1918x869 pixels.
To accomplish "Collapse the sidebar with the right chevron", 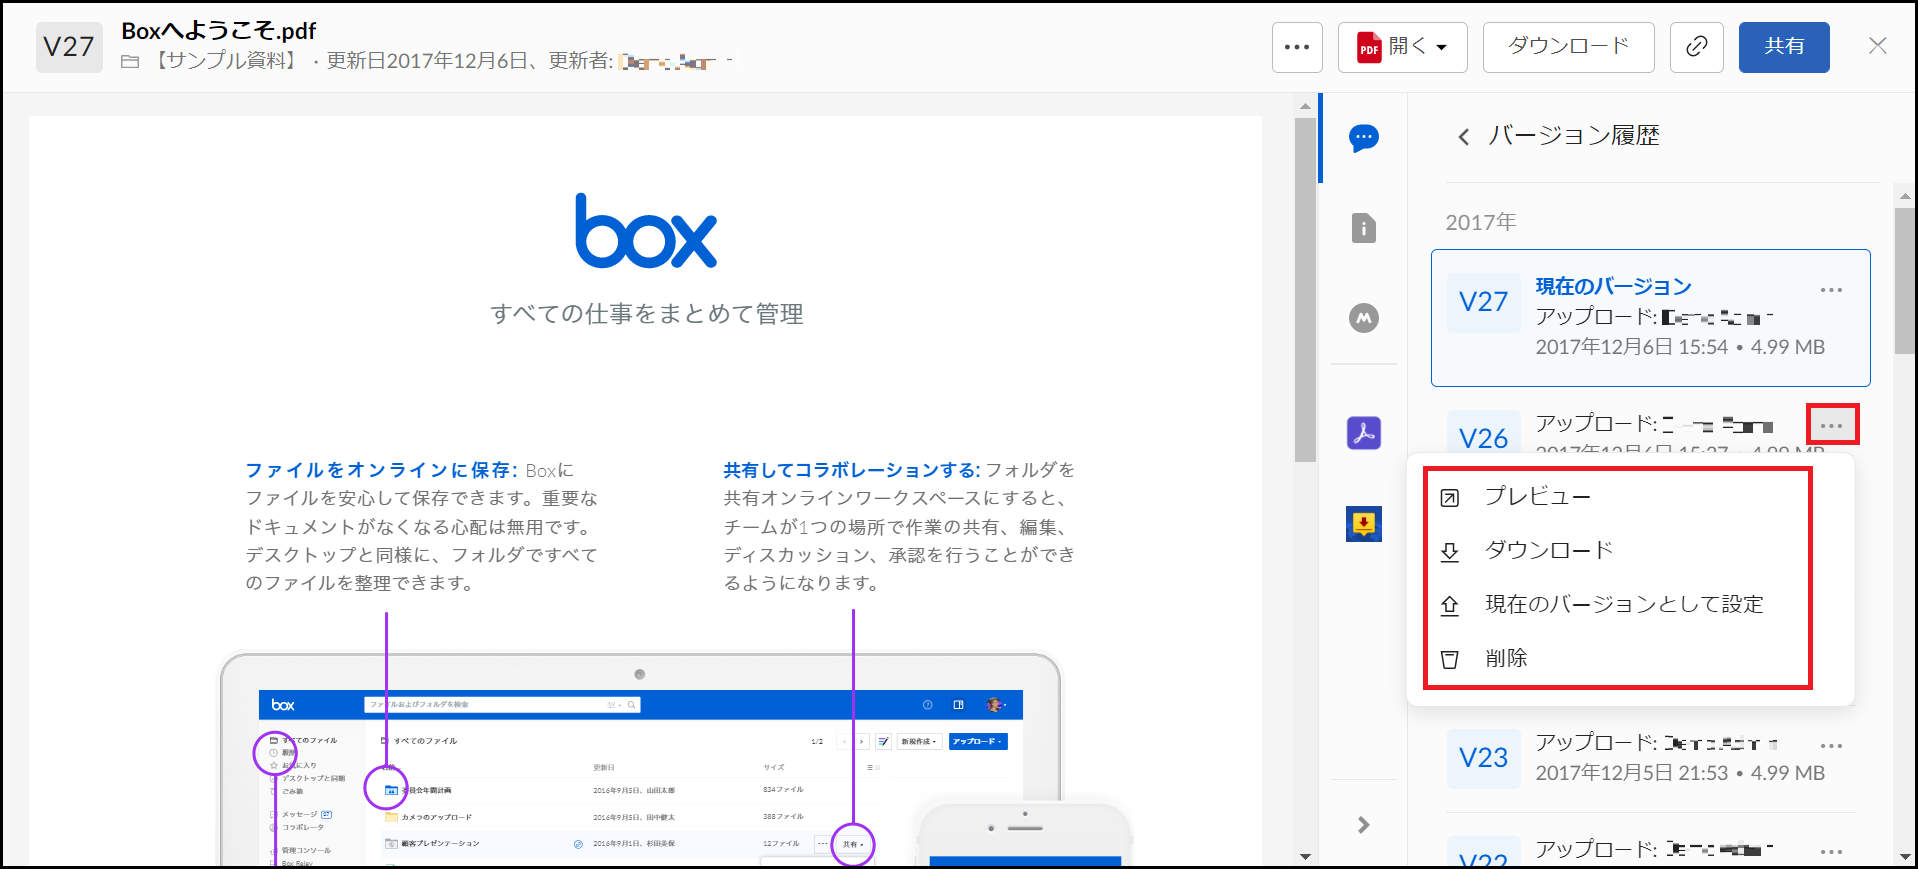I will point(1363,825).
